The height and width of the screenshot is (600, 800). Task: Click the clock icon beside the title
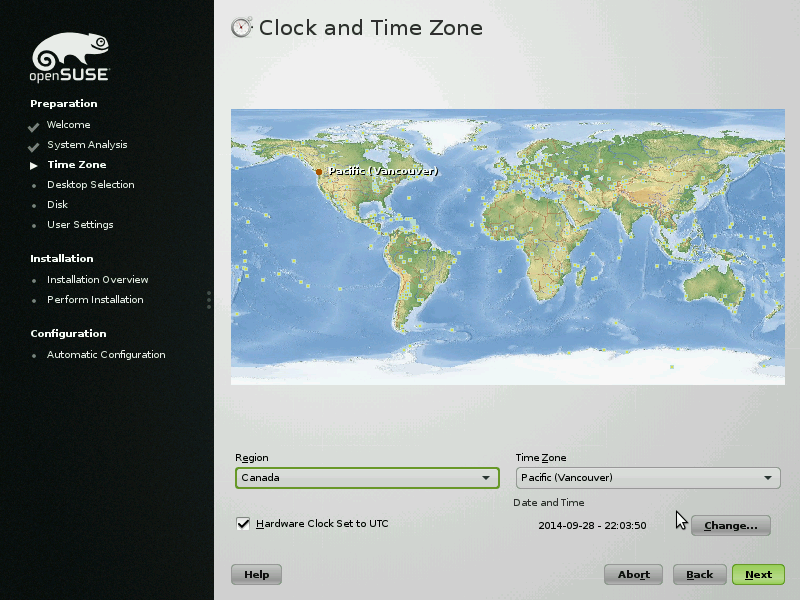click(241, 28)
